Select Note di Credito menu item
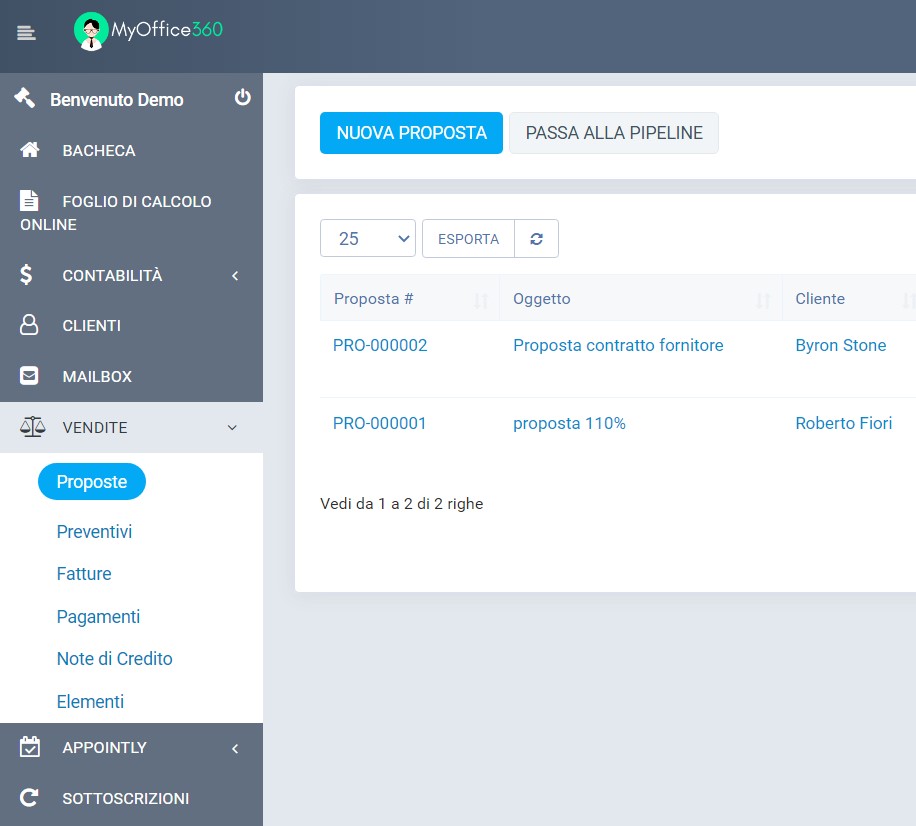The width and height of the screenshot is (916, 826). 114,658
